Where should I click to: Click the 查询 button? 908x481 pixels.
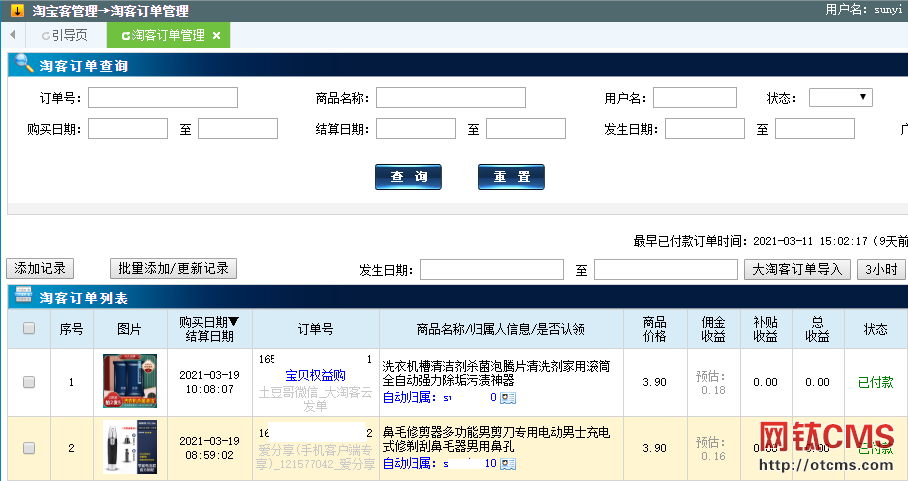pyautogui.click(x=408, y=177)
